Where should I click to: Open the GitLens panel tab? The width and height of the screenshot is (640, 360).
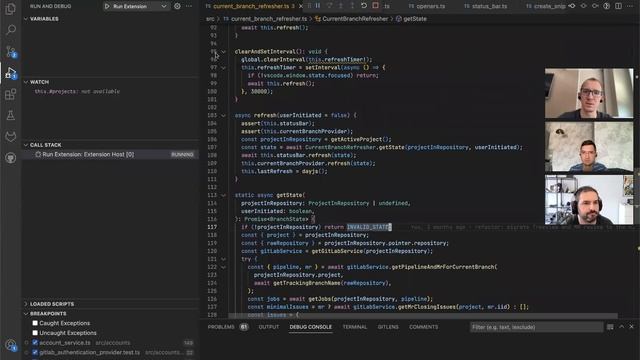click(x=388, y=327)
